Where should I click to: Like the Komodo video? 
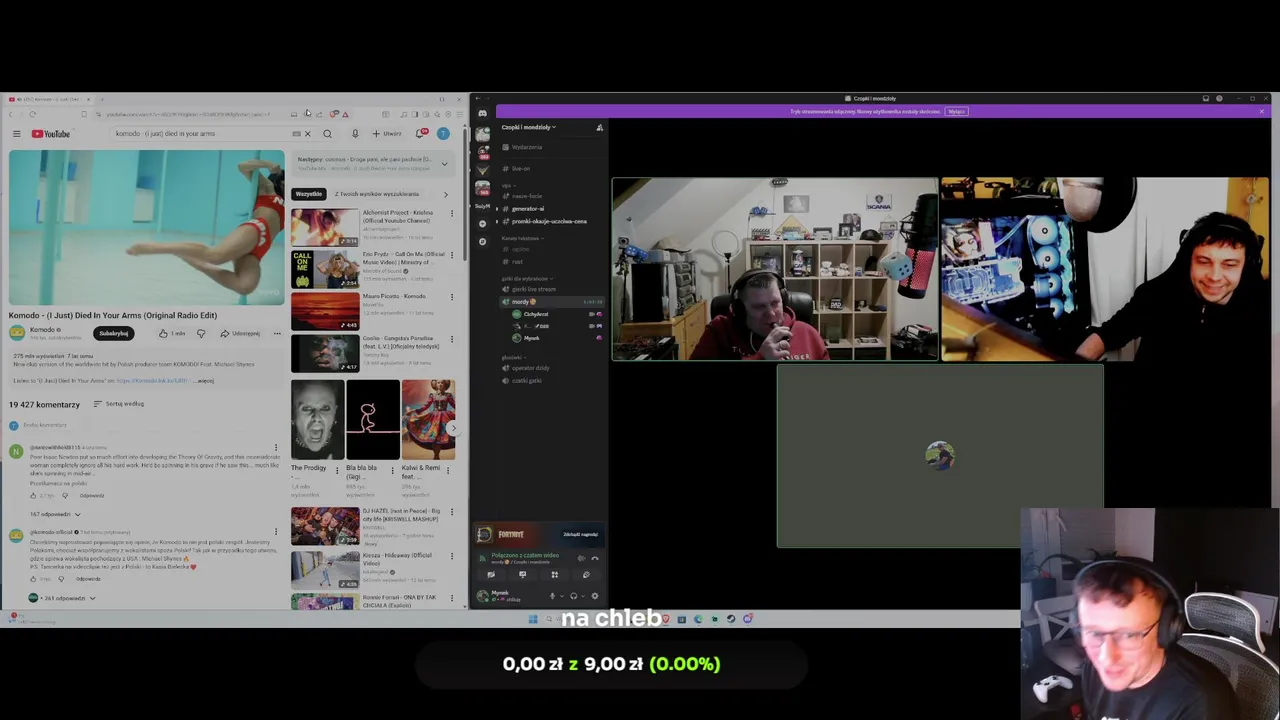(172, 333)
